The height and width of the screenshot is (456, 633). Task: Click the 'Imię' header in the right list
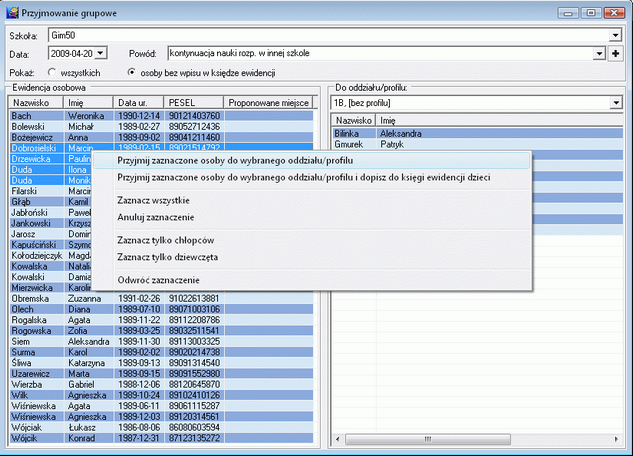click(x=500, y=120)
